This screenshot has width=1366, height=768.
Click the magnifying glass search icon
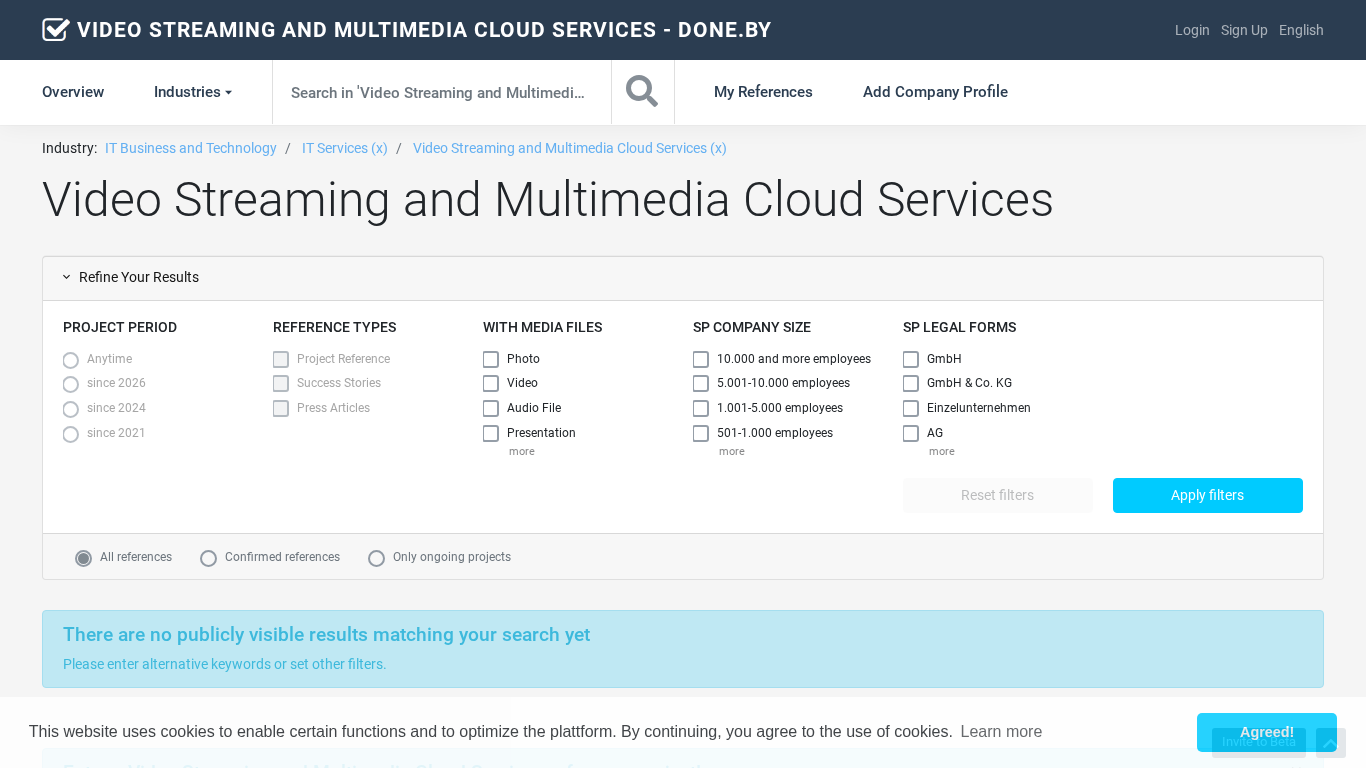[642, 92]
